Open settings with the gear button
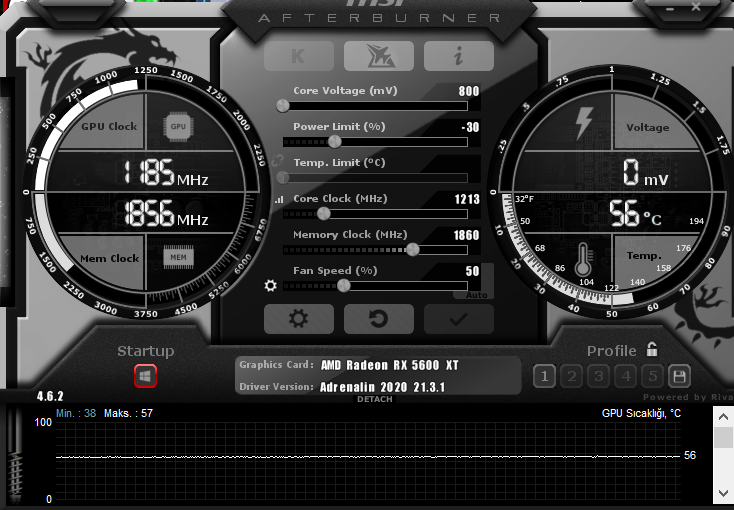The height and width of the screenshot is (510, 734). pos(299,319)
